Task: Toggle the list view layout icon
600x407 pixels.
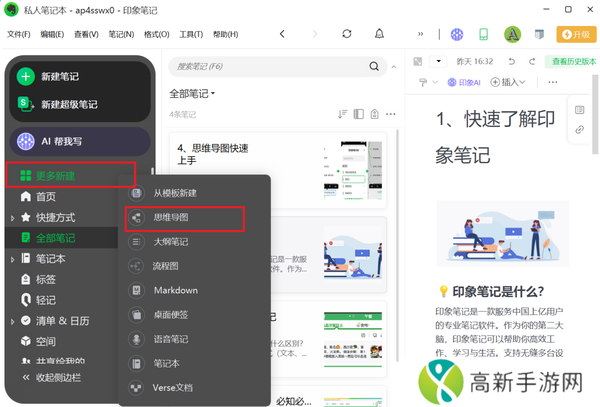Action: [x=359, y=114]
